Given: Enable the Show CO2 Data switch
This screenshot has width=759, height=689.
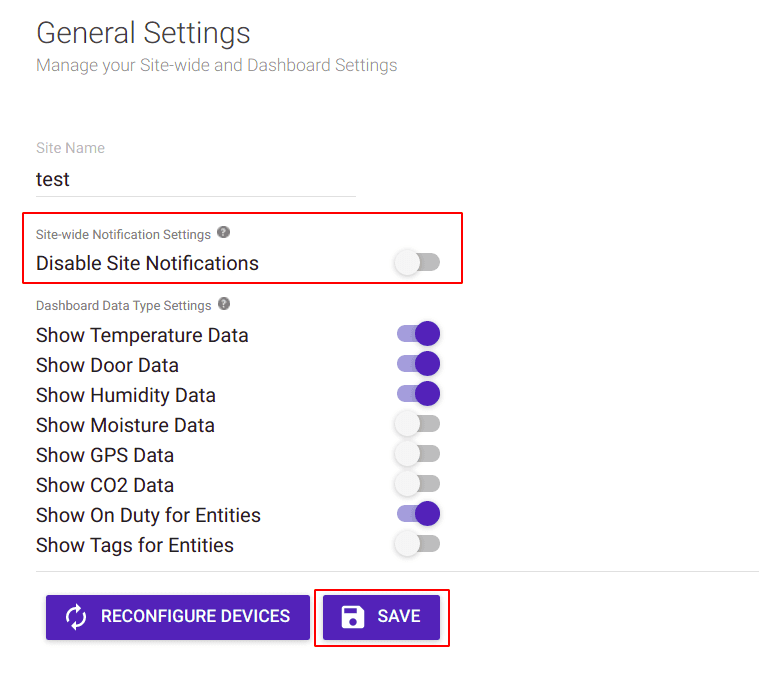Looking at the screenshot, I should [x=417, y=484].
